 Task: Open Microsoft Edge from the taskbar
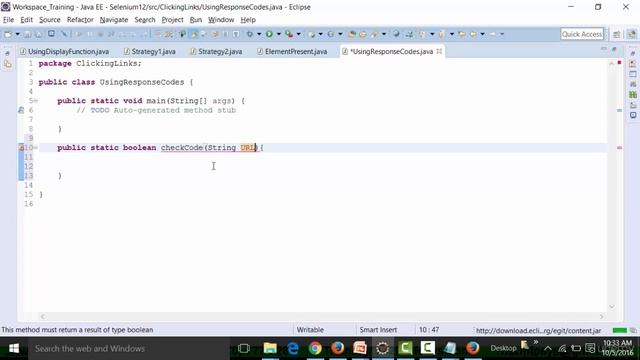(293, 348)
